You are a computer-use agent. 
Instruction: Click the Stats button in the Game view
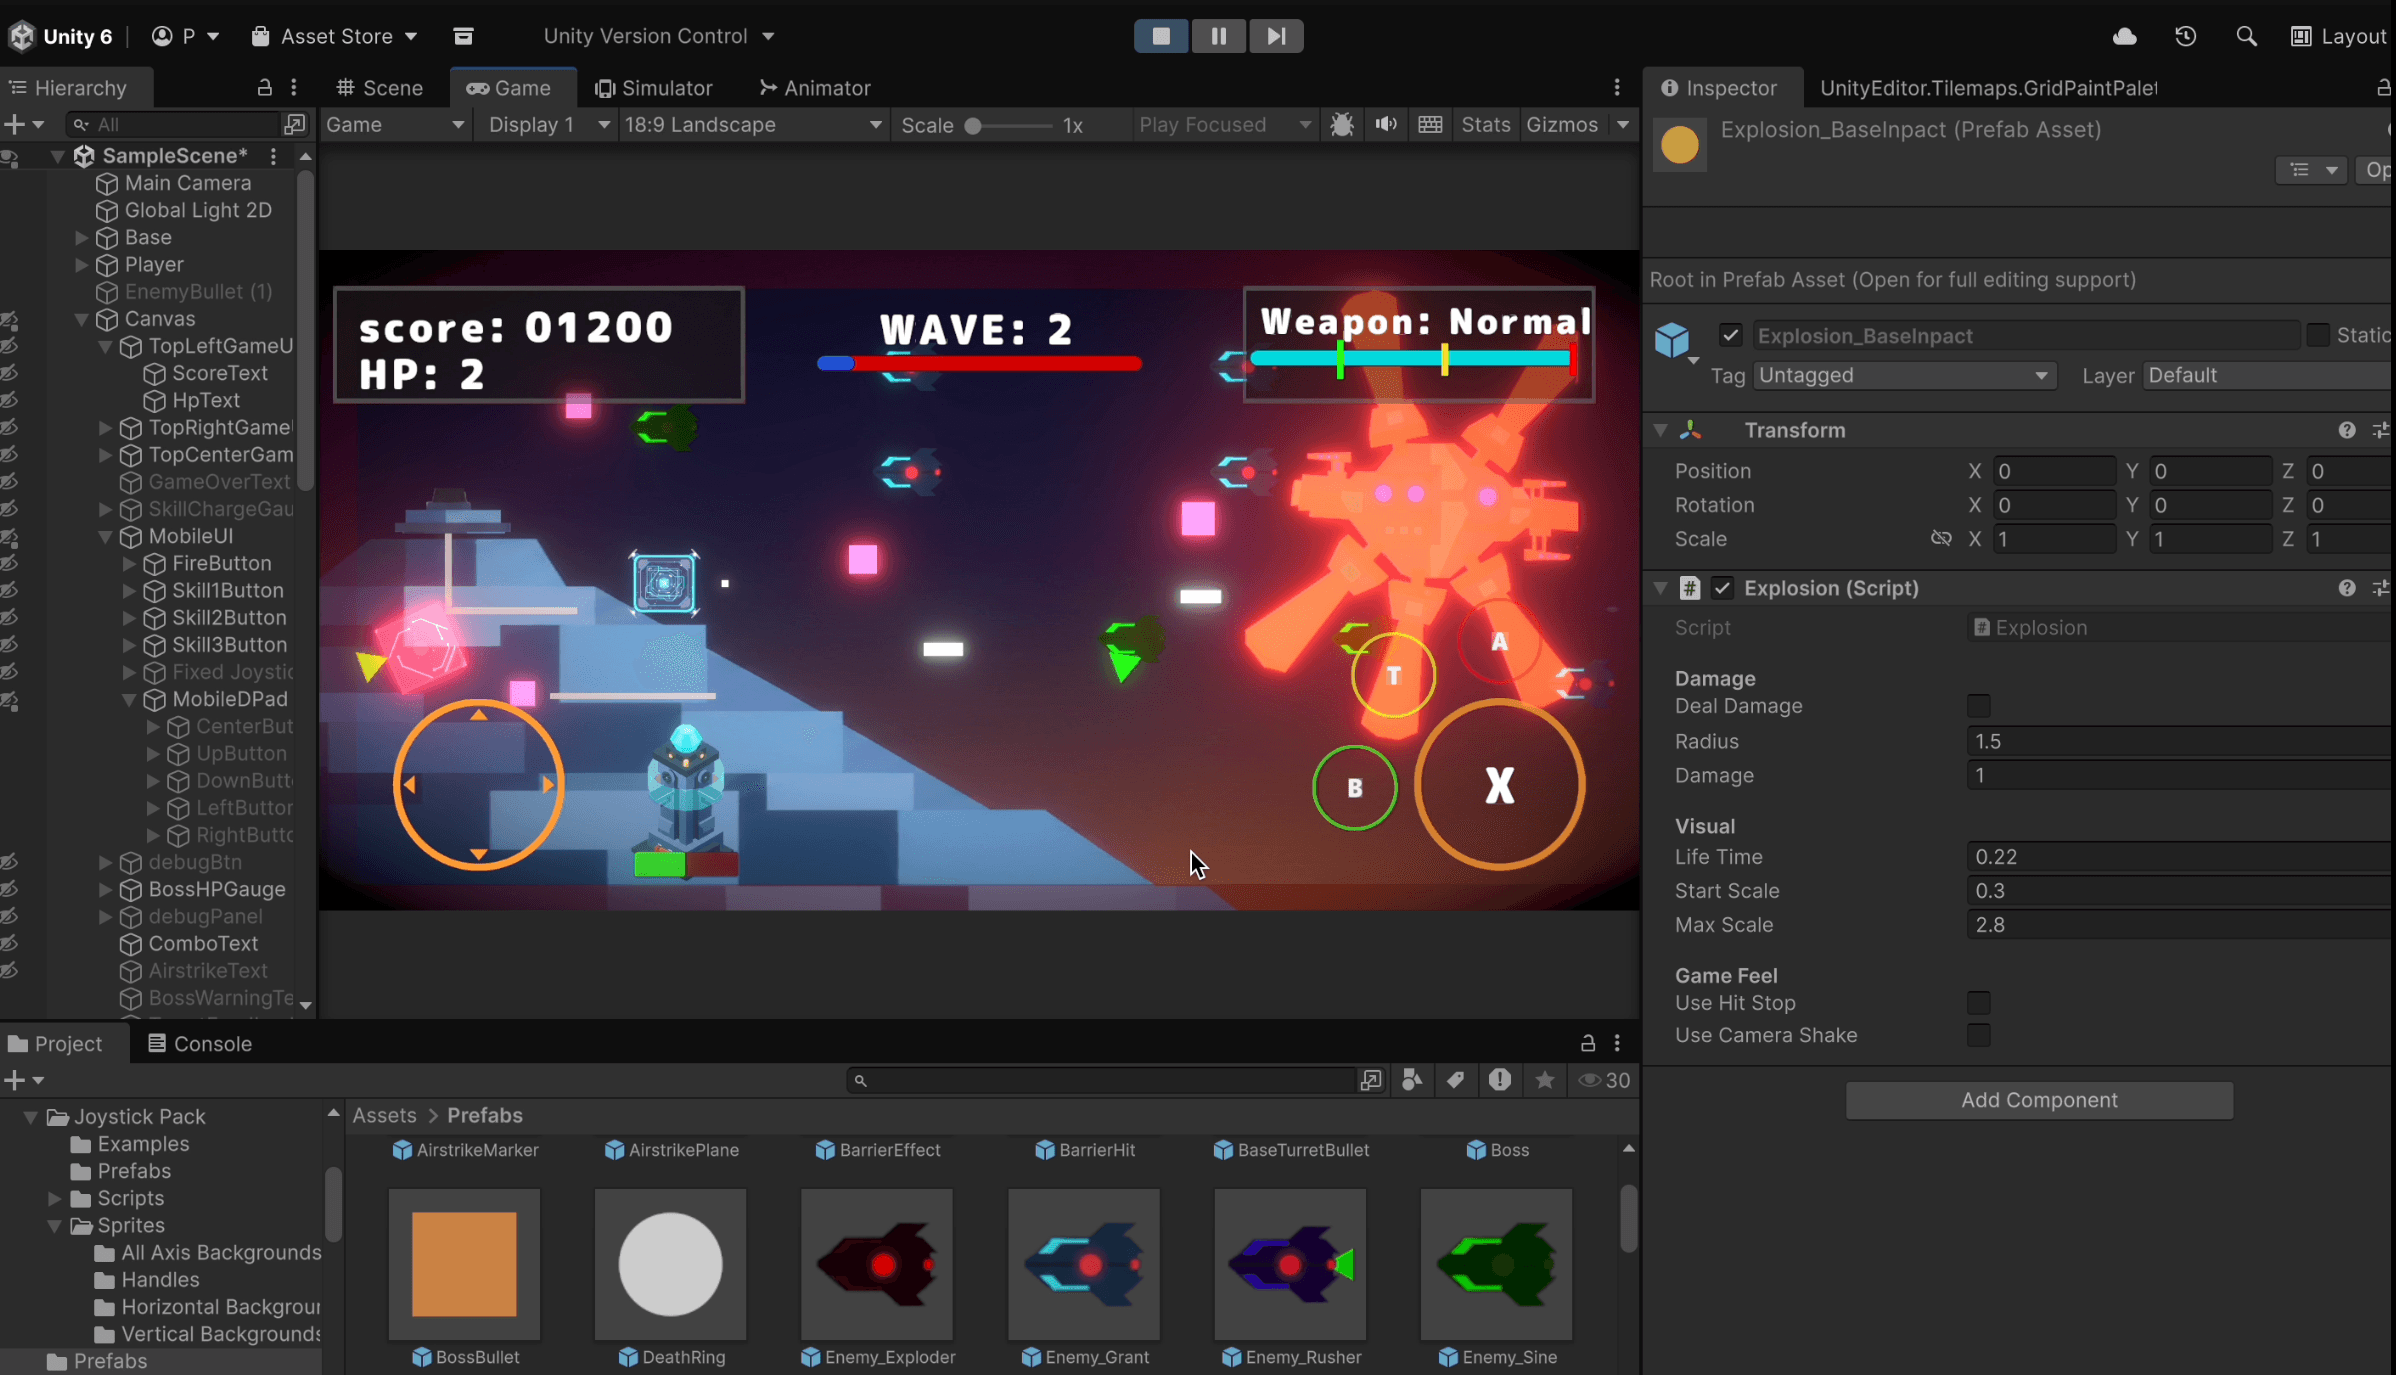(x=1485, y=124)
